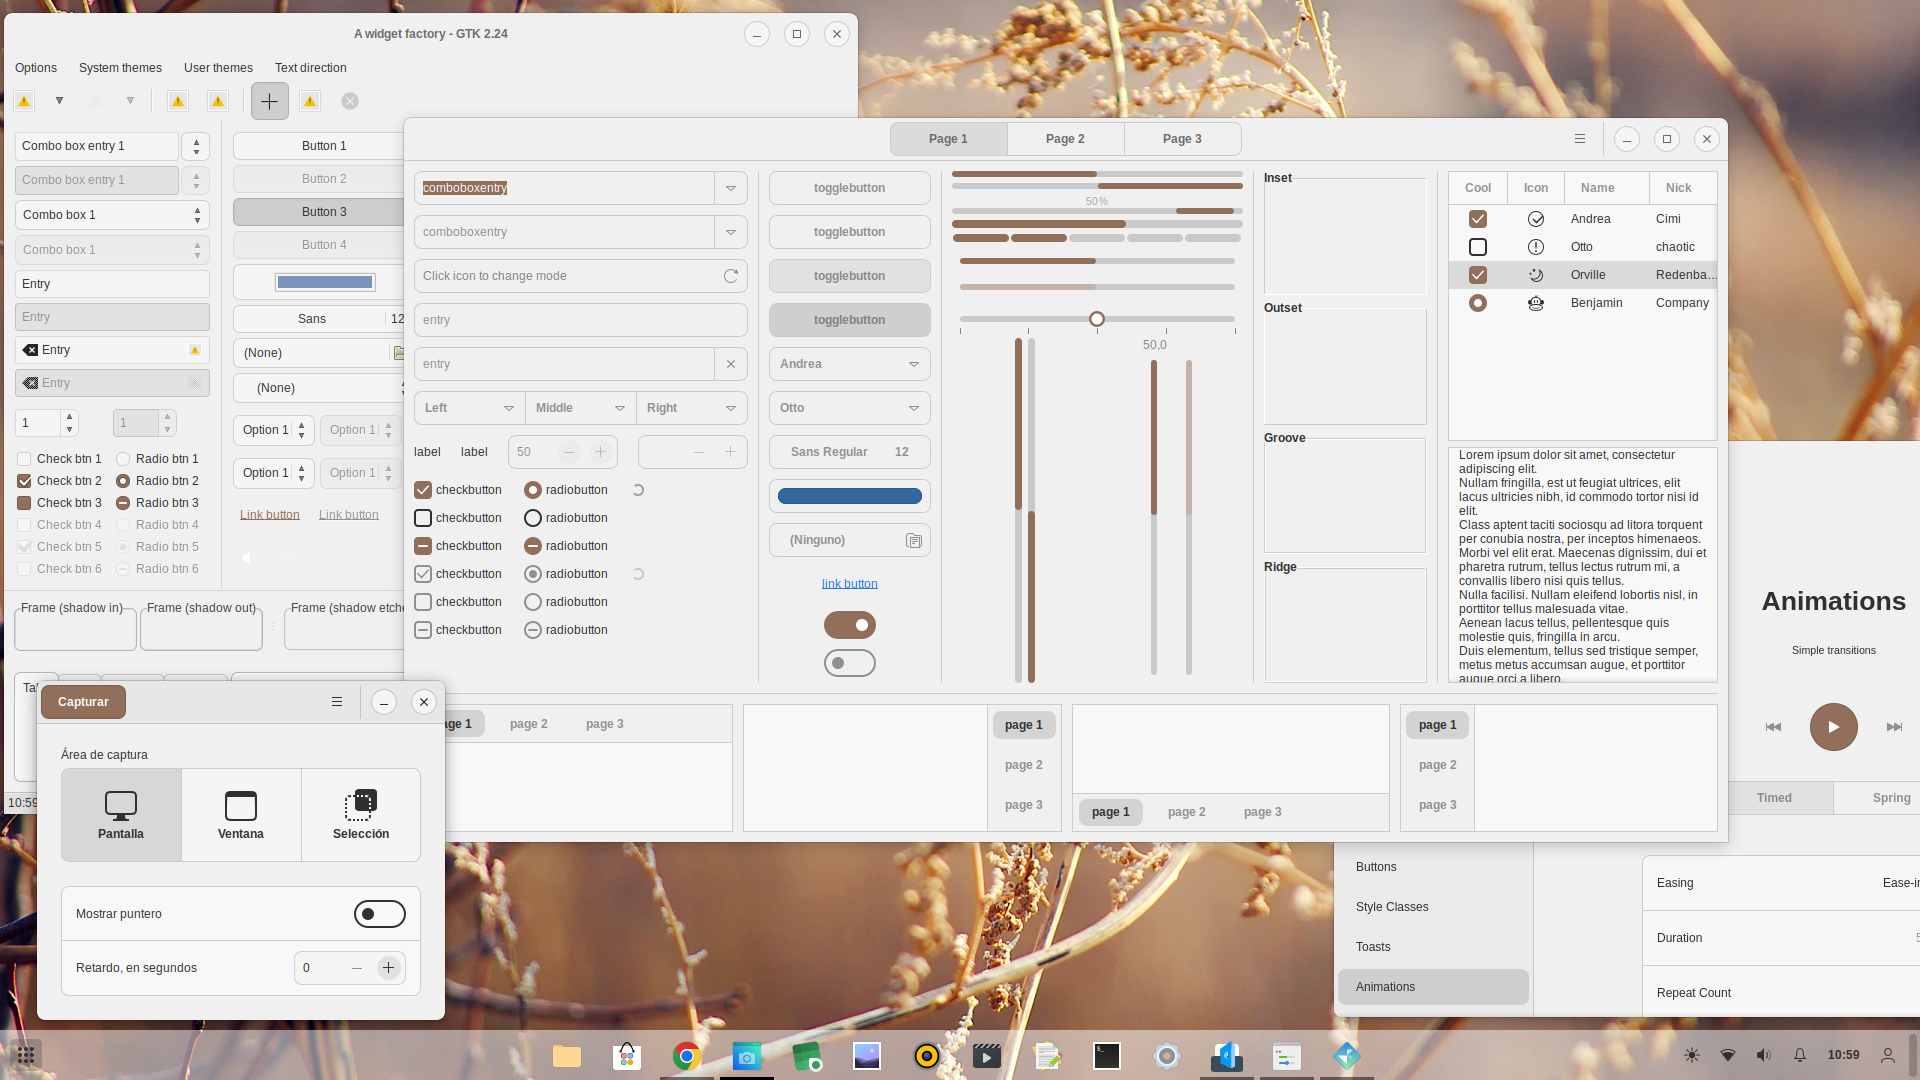Play the animation in the Animations demo
Screen dimensions: 1920x1080
point(1833,727)
